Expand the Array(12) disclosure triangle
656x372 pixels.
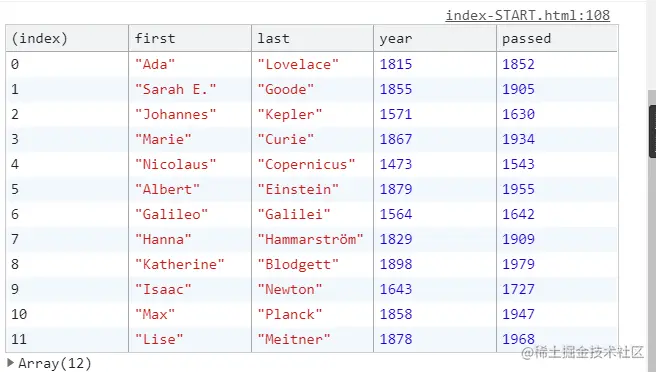click(10, 363)
